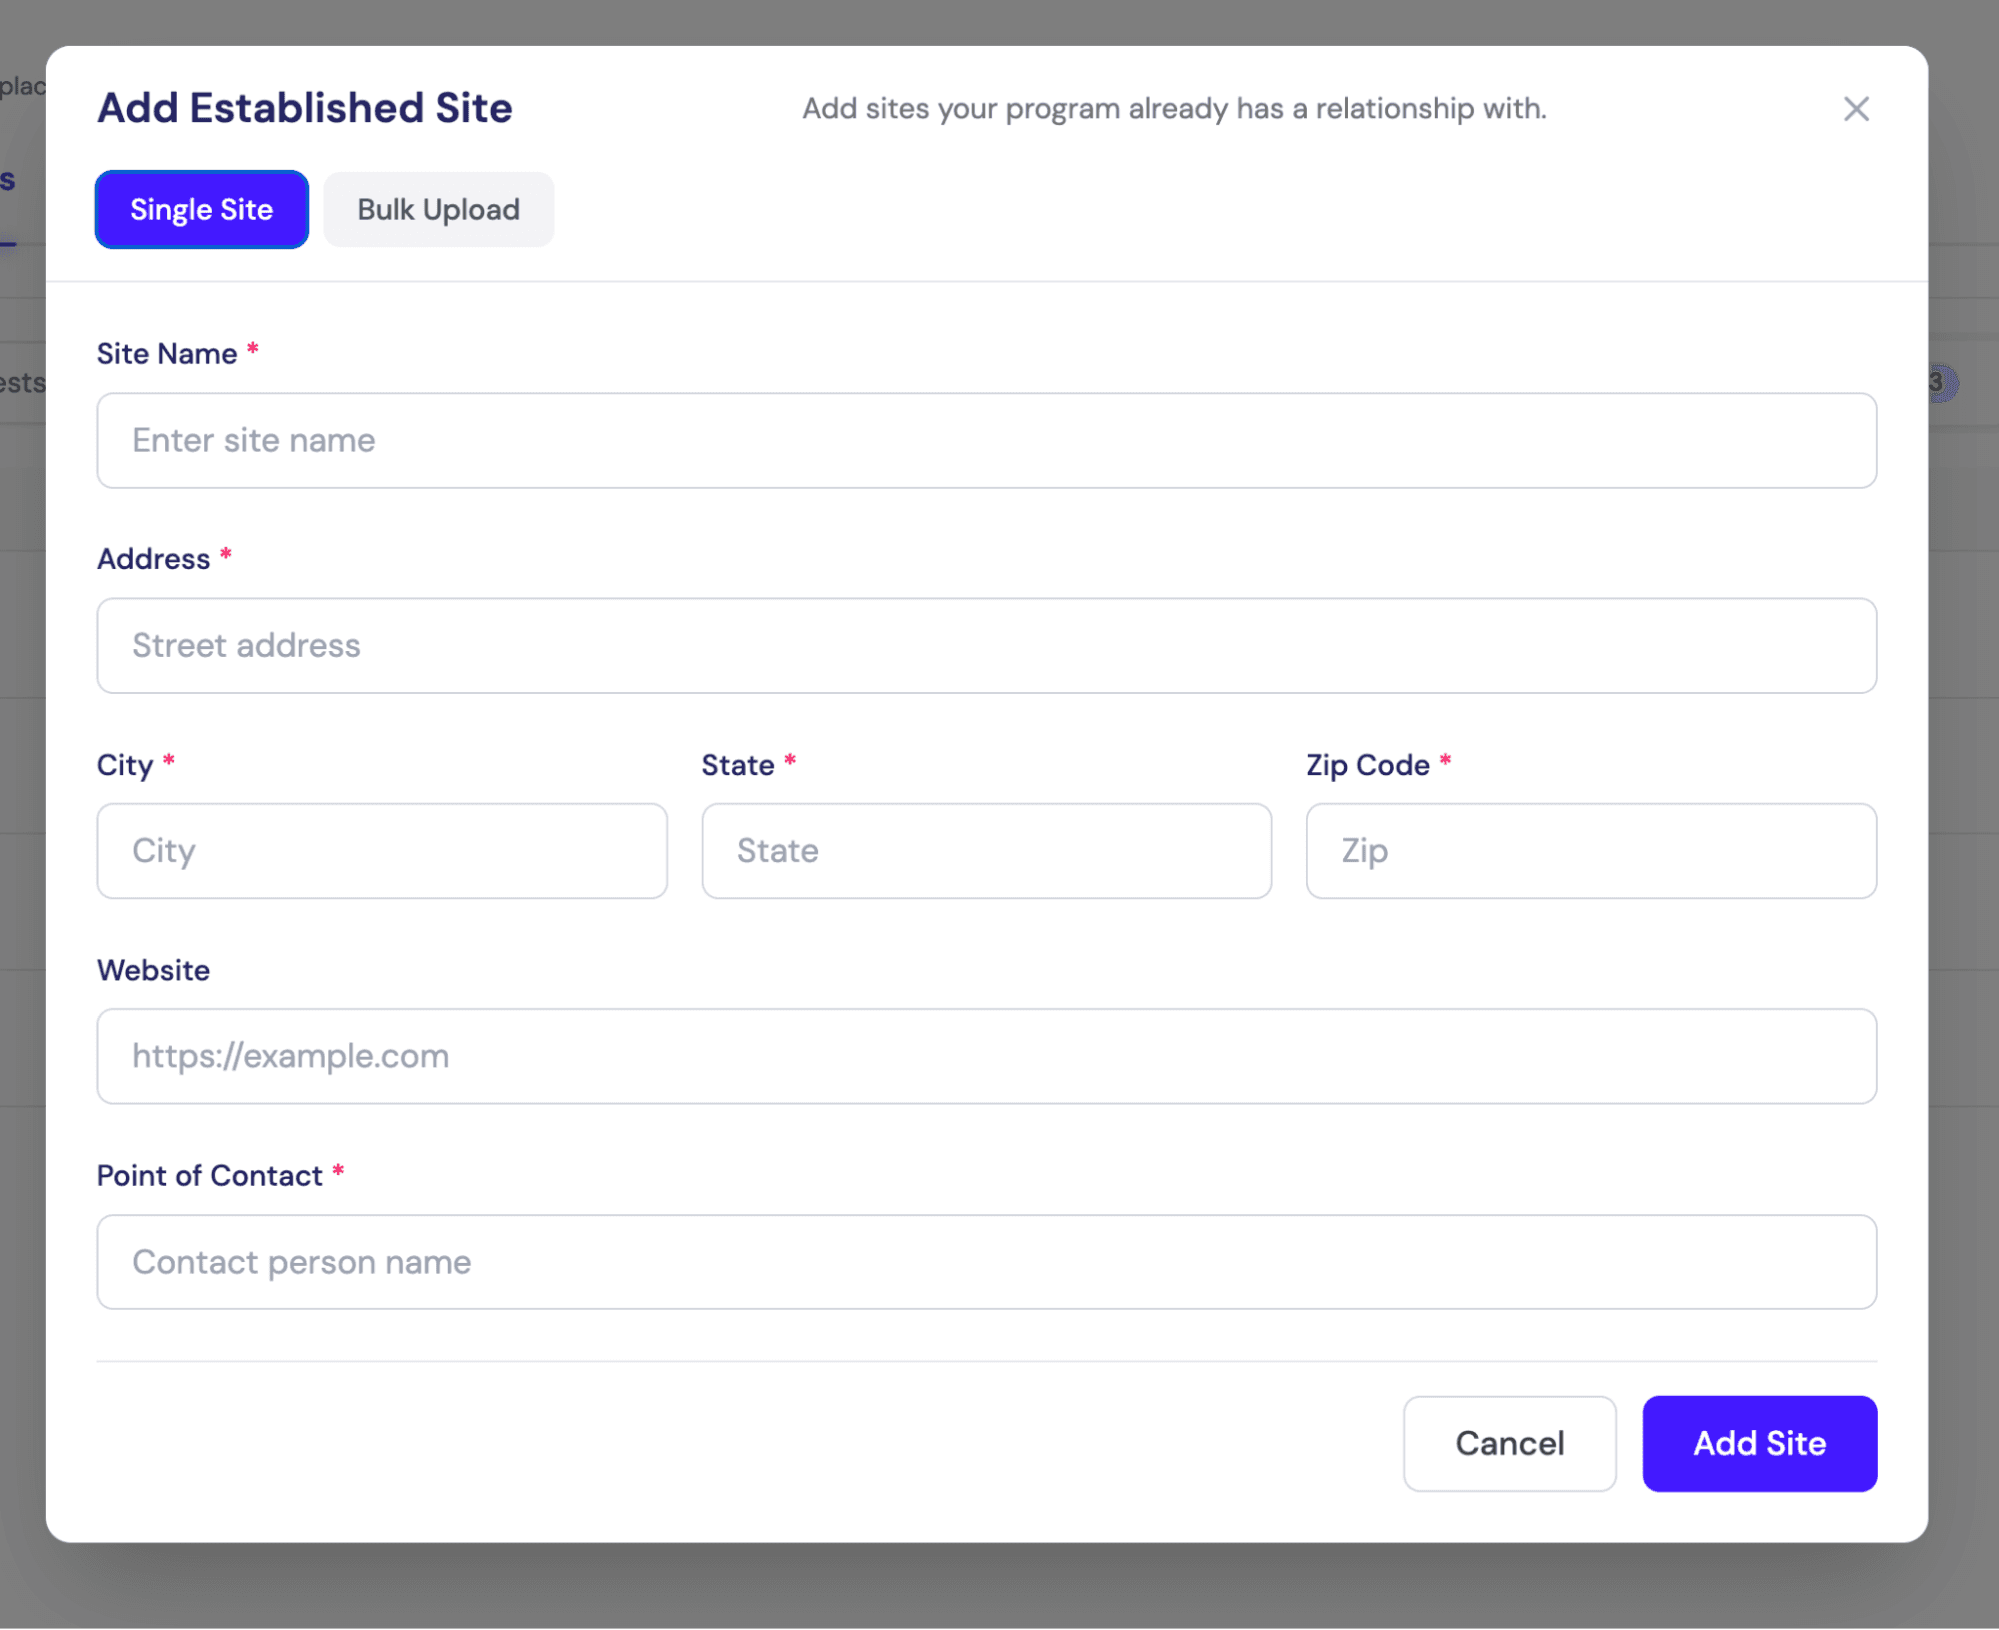Image resolution: width=1999 pixels, height=1630 pixels.
Task: Click inside the Site Name field
Action: click(x=987, y=440)
